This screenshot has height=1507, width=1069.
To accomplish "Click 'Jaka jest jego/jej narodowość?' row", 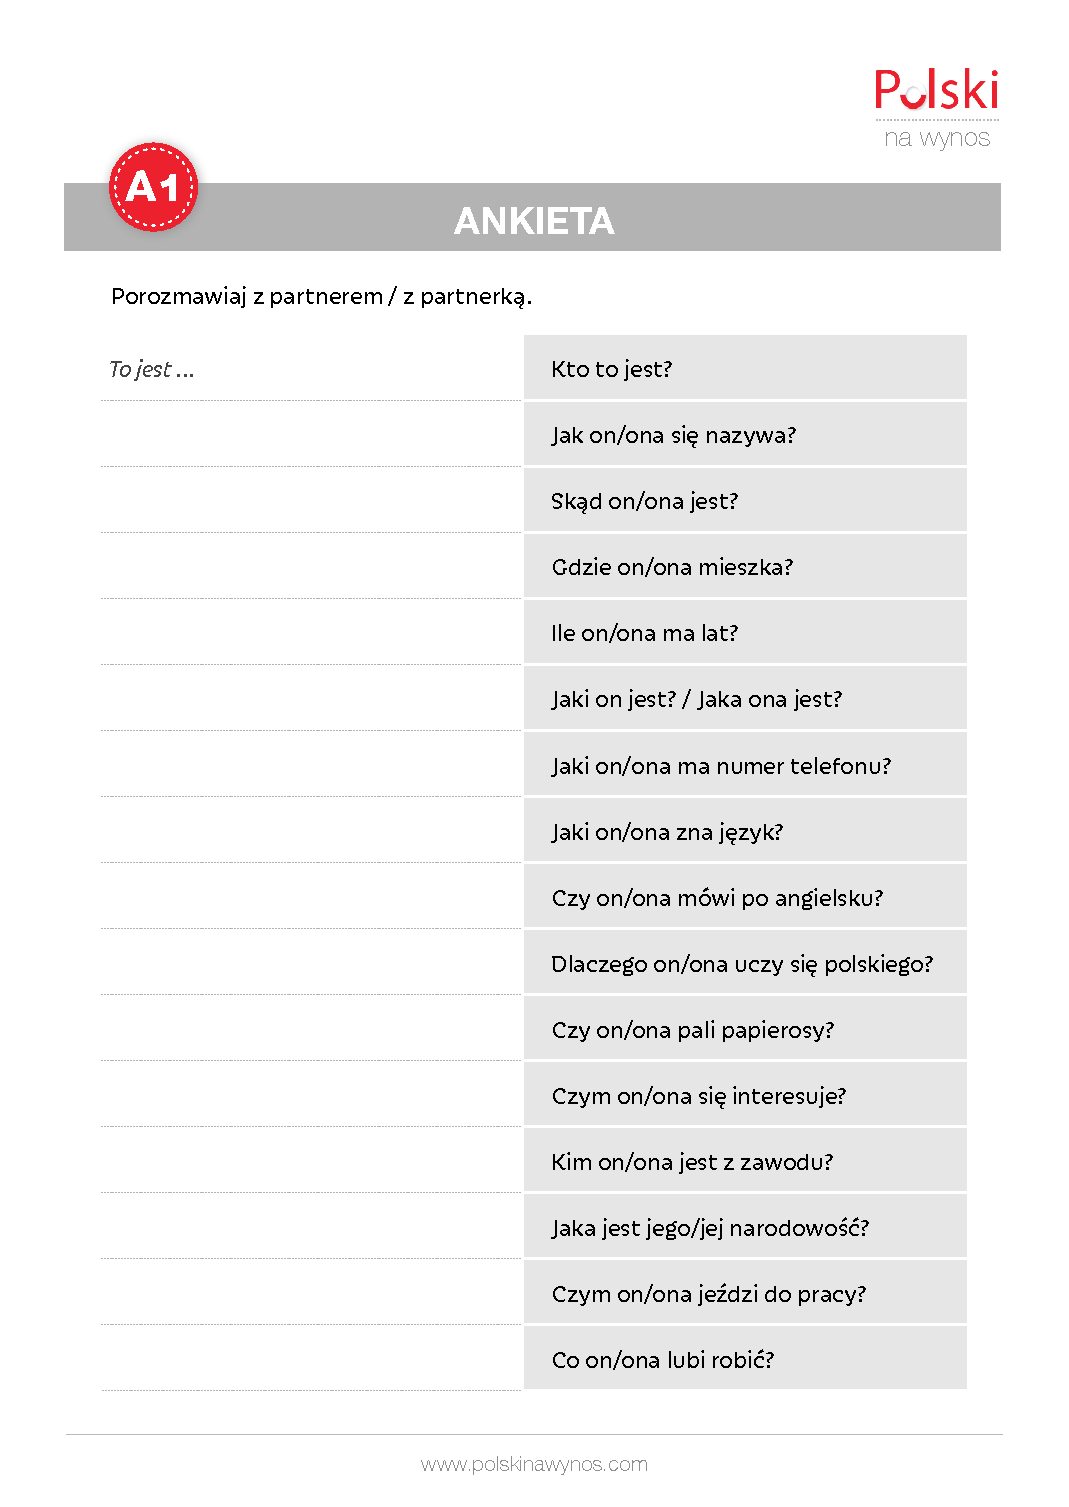I will [745, 1226].
